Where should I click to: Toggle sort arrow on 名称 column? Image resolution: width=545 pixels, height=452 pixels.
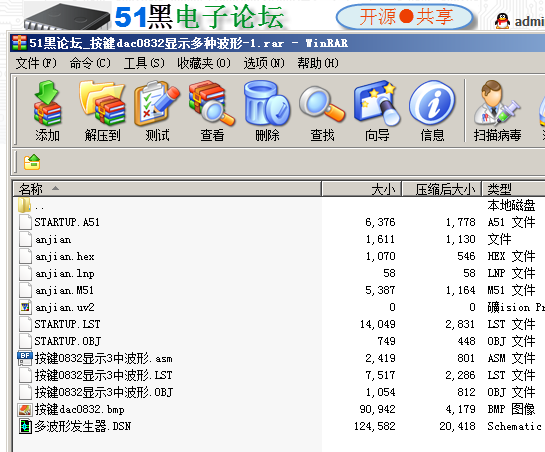pos(55,188)
